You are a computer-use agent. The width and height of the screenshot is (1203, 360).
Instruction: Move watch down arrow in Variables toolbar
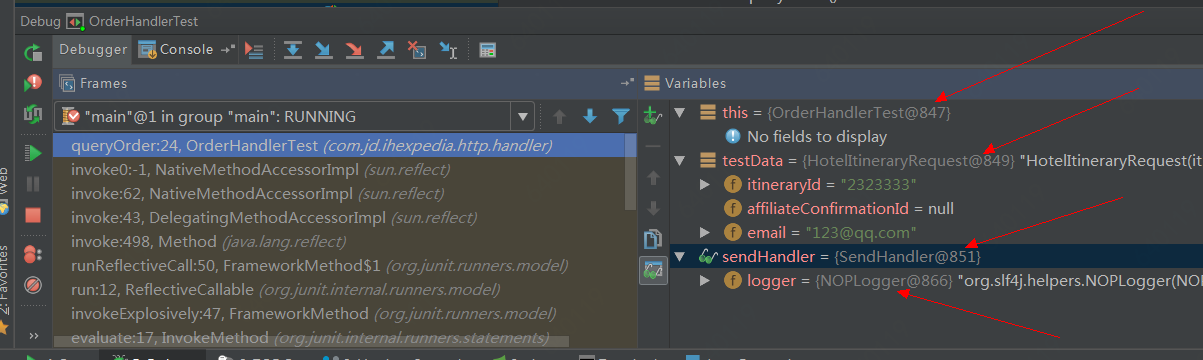[x=653, y=208]
